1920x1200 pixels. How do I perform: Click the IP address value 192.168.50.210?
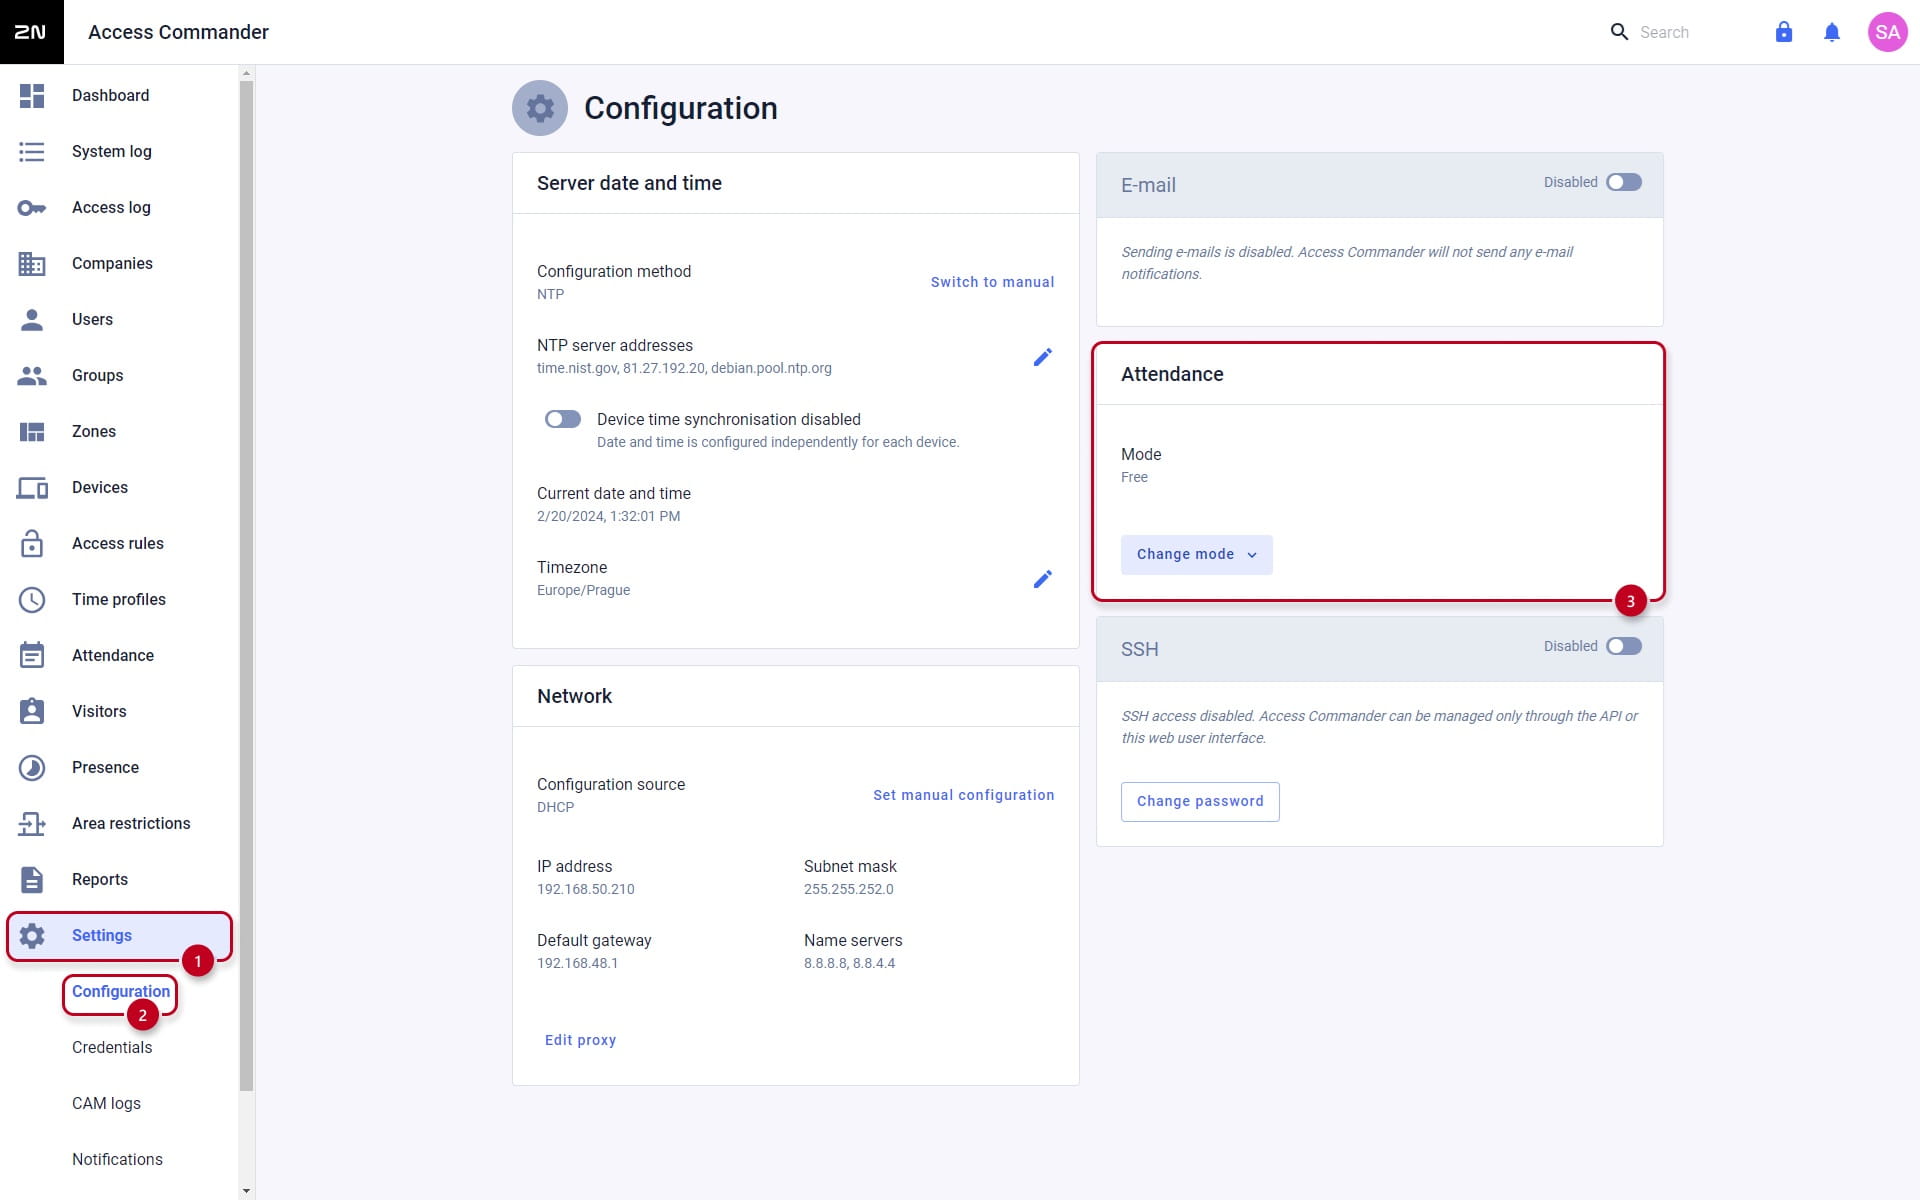click(586, 889)
